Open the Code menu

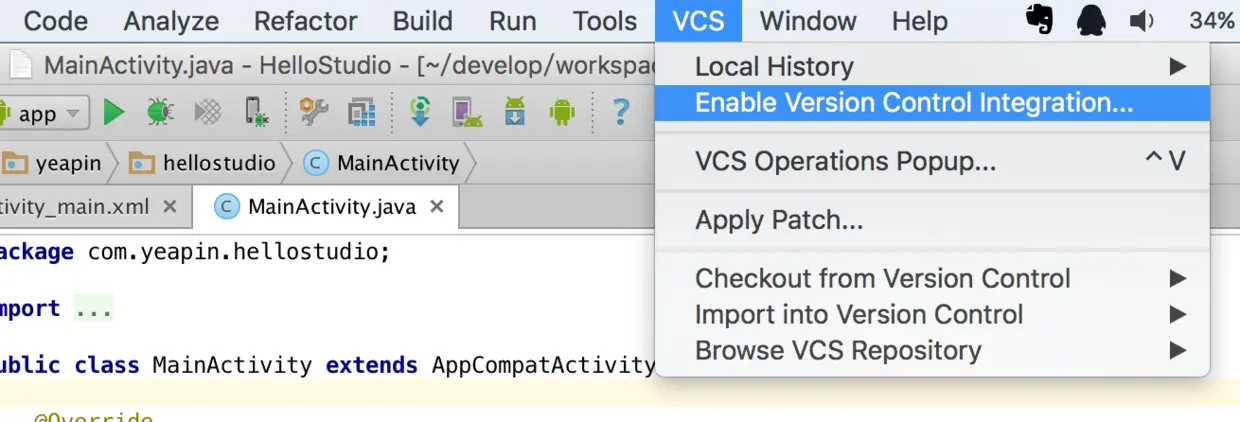tap(55, 20)
